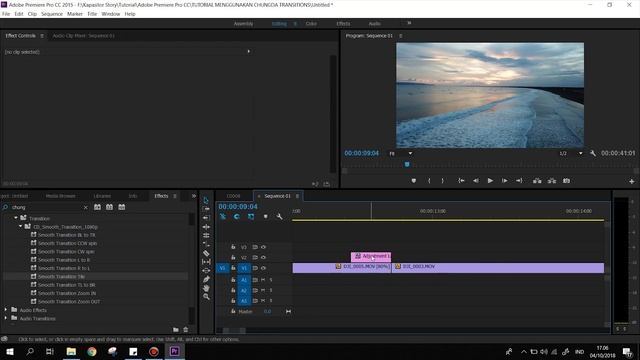The width and height of the screenshot is (640, 360).
Task: Toggle lock on track V3
Action: (x=233, y=247)
